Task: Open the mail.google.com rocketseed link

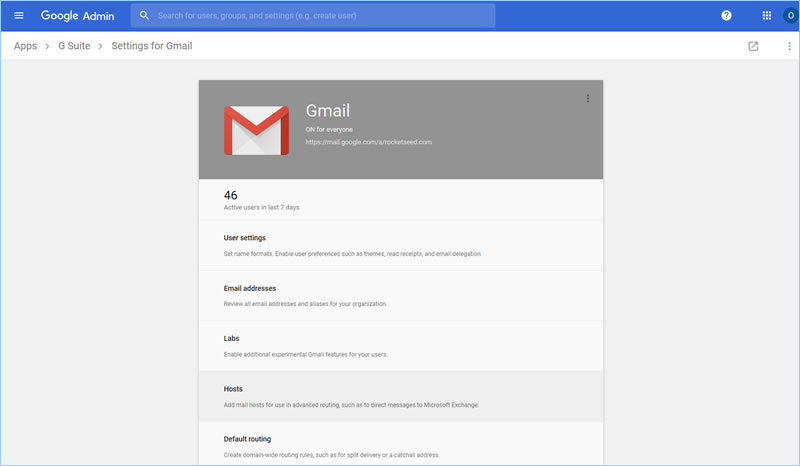Action: tap(369, 142)
